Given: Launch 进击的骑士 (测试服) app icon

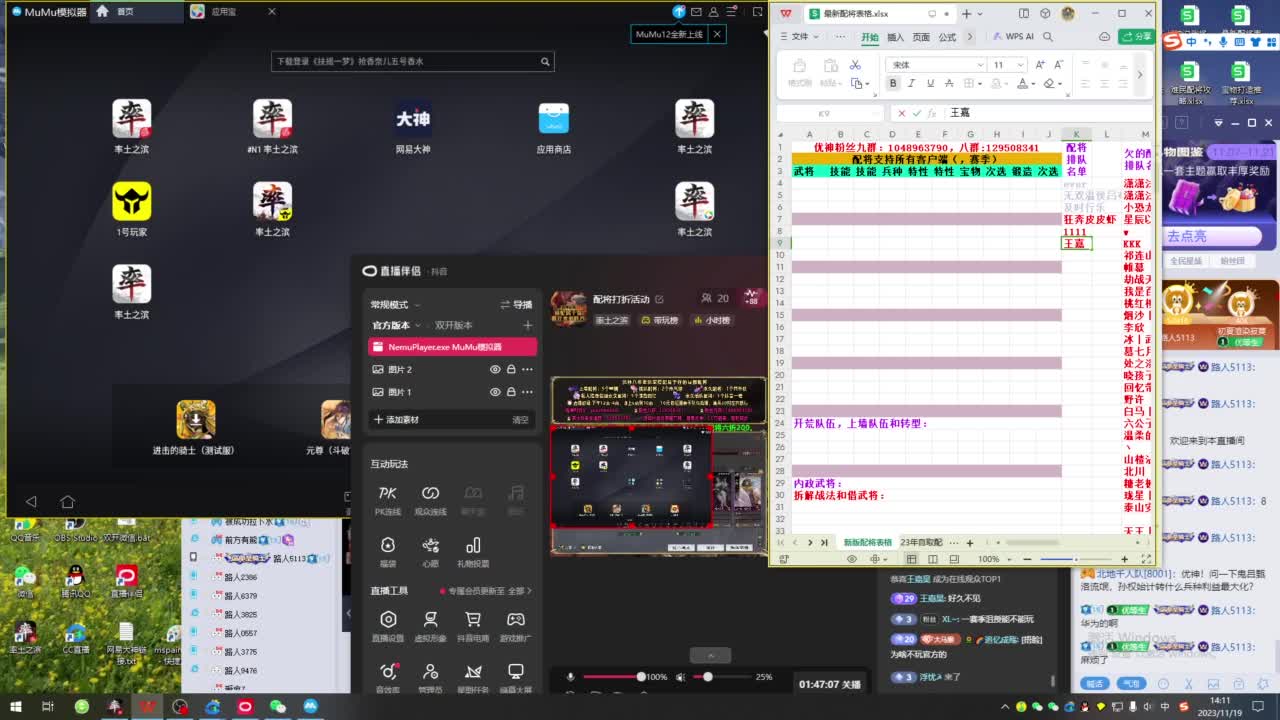Looking at the screenshot, I should [x=196, y=420].
